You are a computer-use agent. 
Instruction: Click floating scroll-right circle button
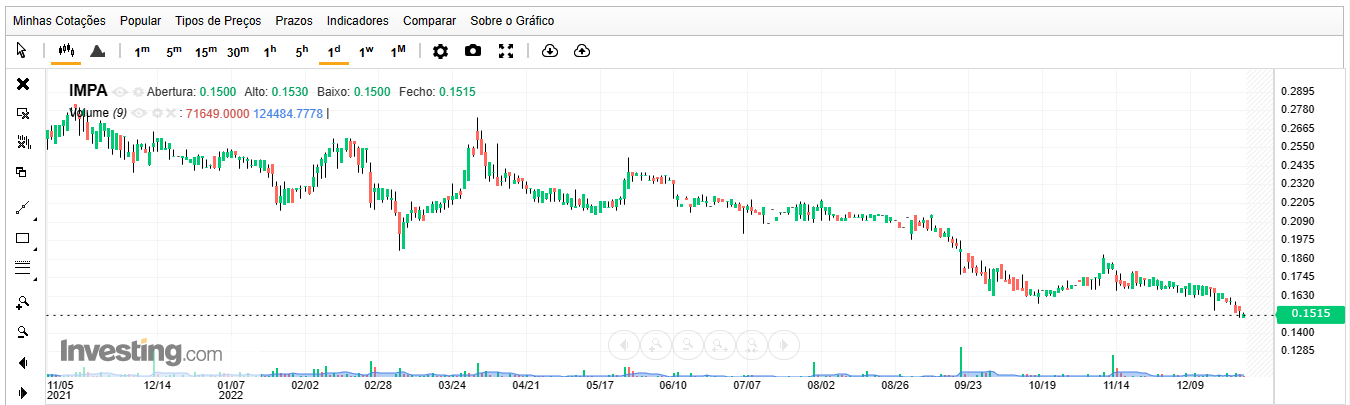point(783,345)
